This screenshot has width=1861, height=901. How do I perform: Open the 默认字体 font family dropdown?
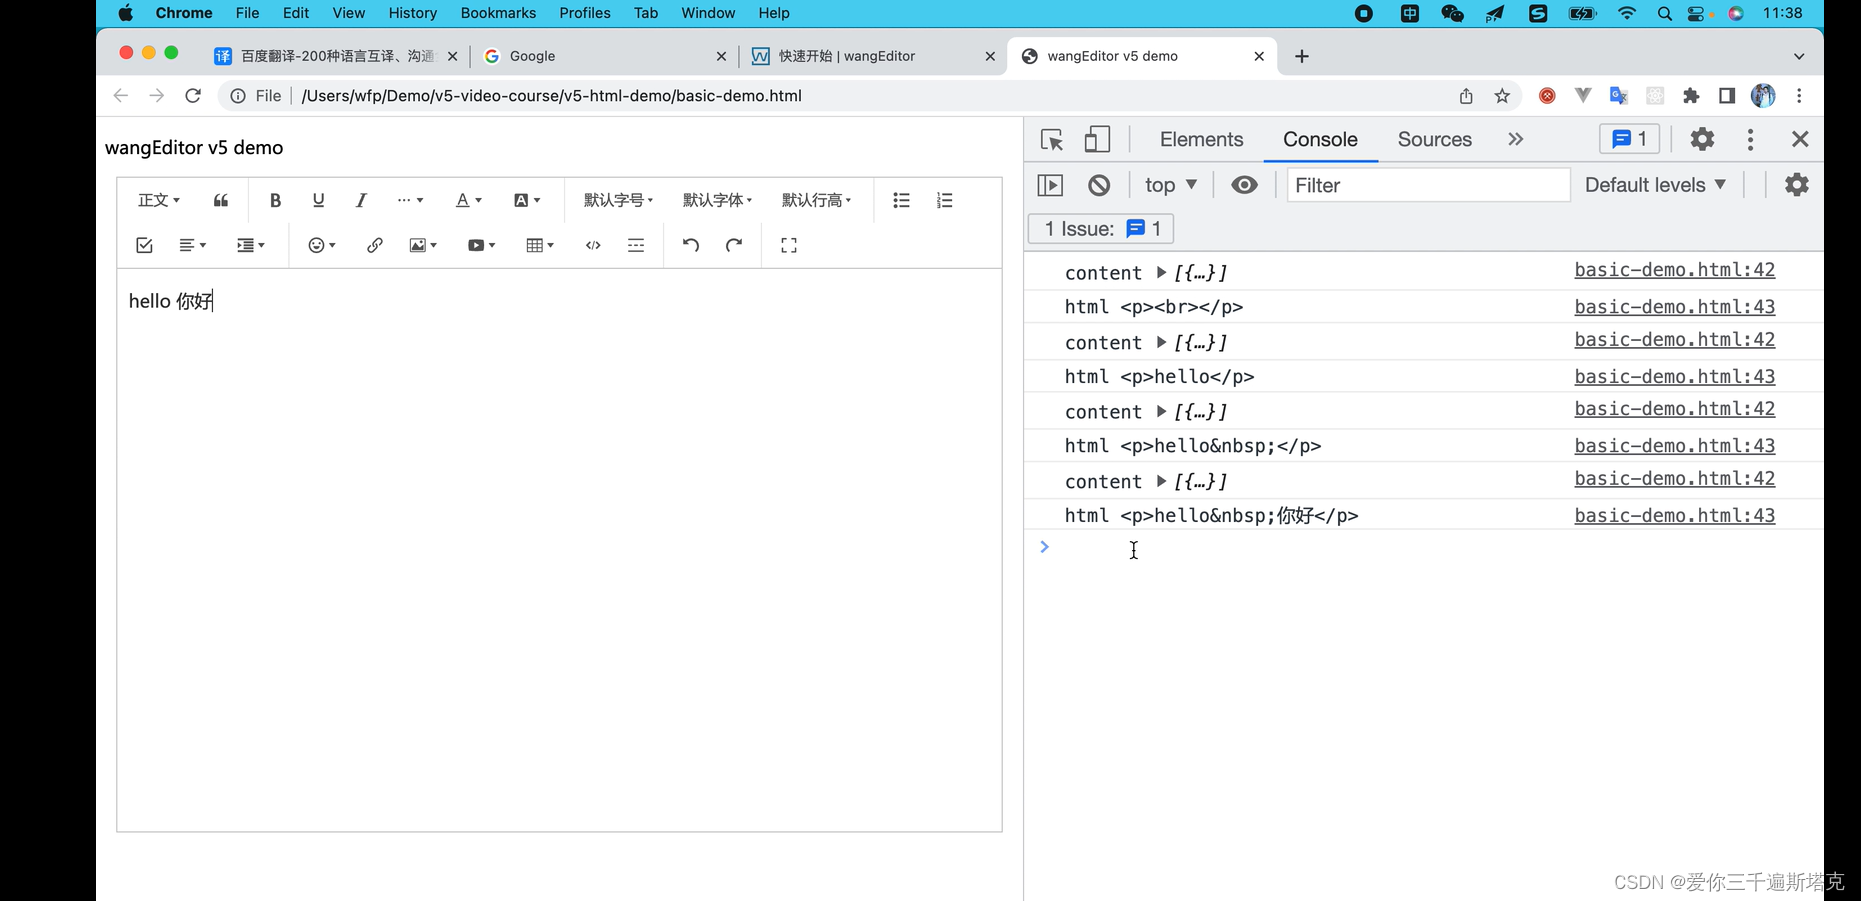pyautogui.click(x=717, y=200)
